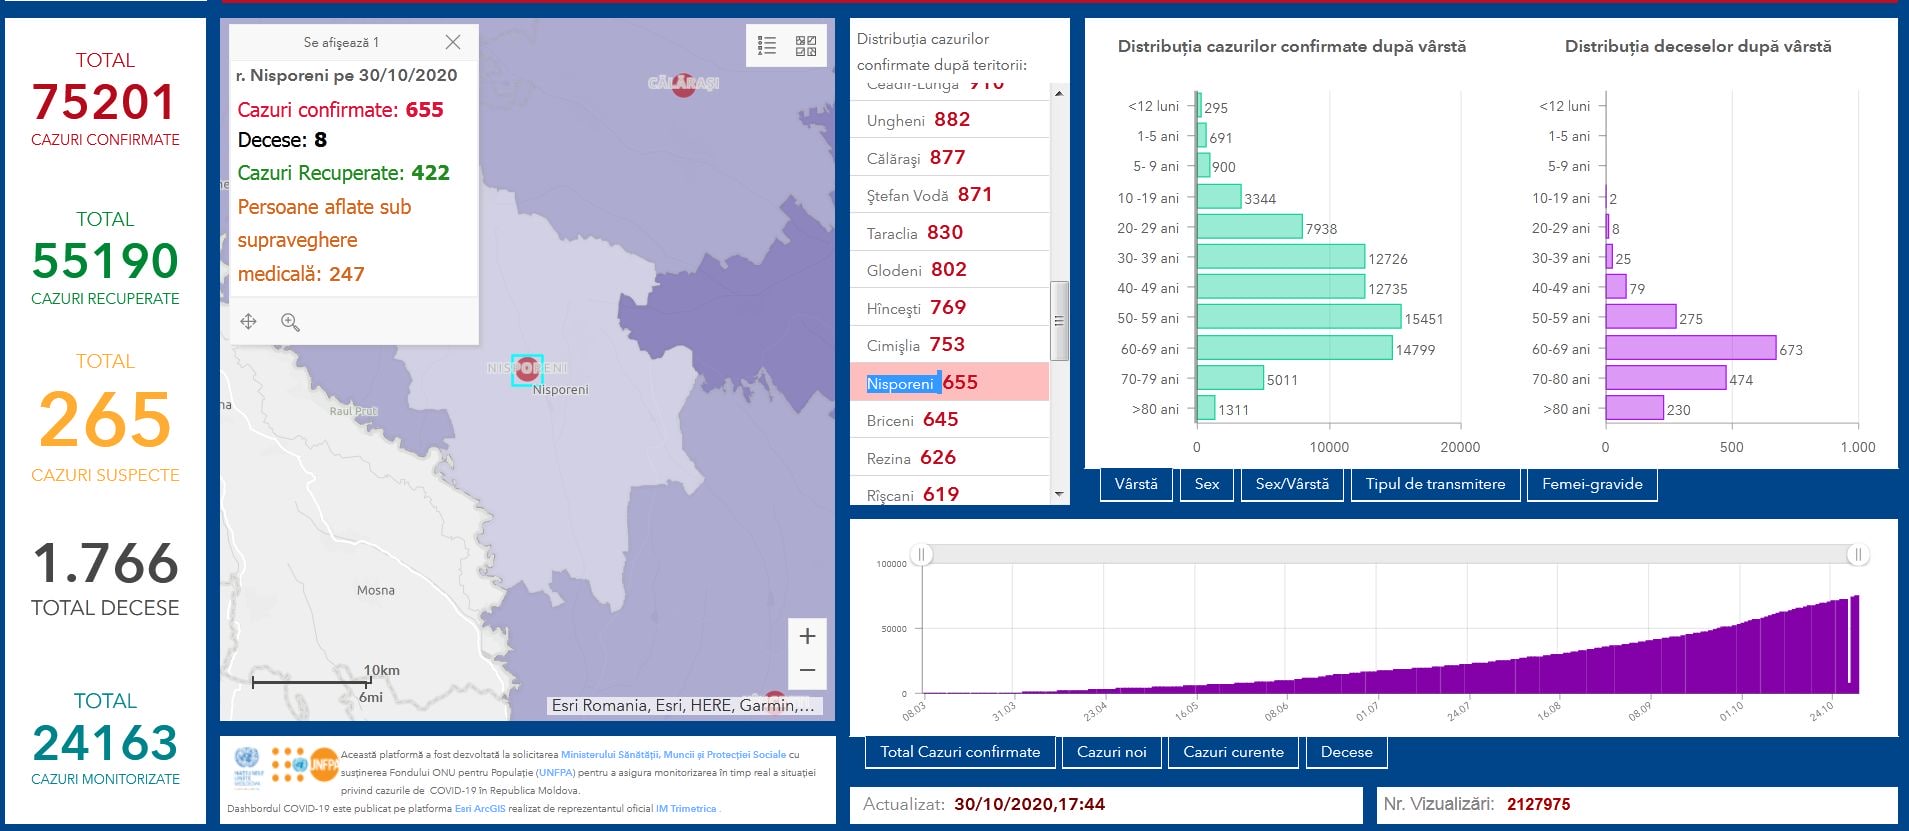Show the Femei-gravide tab
Image resolution: width=1909 pixels, height=831 pixels.
click(1592, 484)
